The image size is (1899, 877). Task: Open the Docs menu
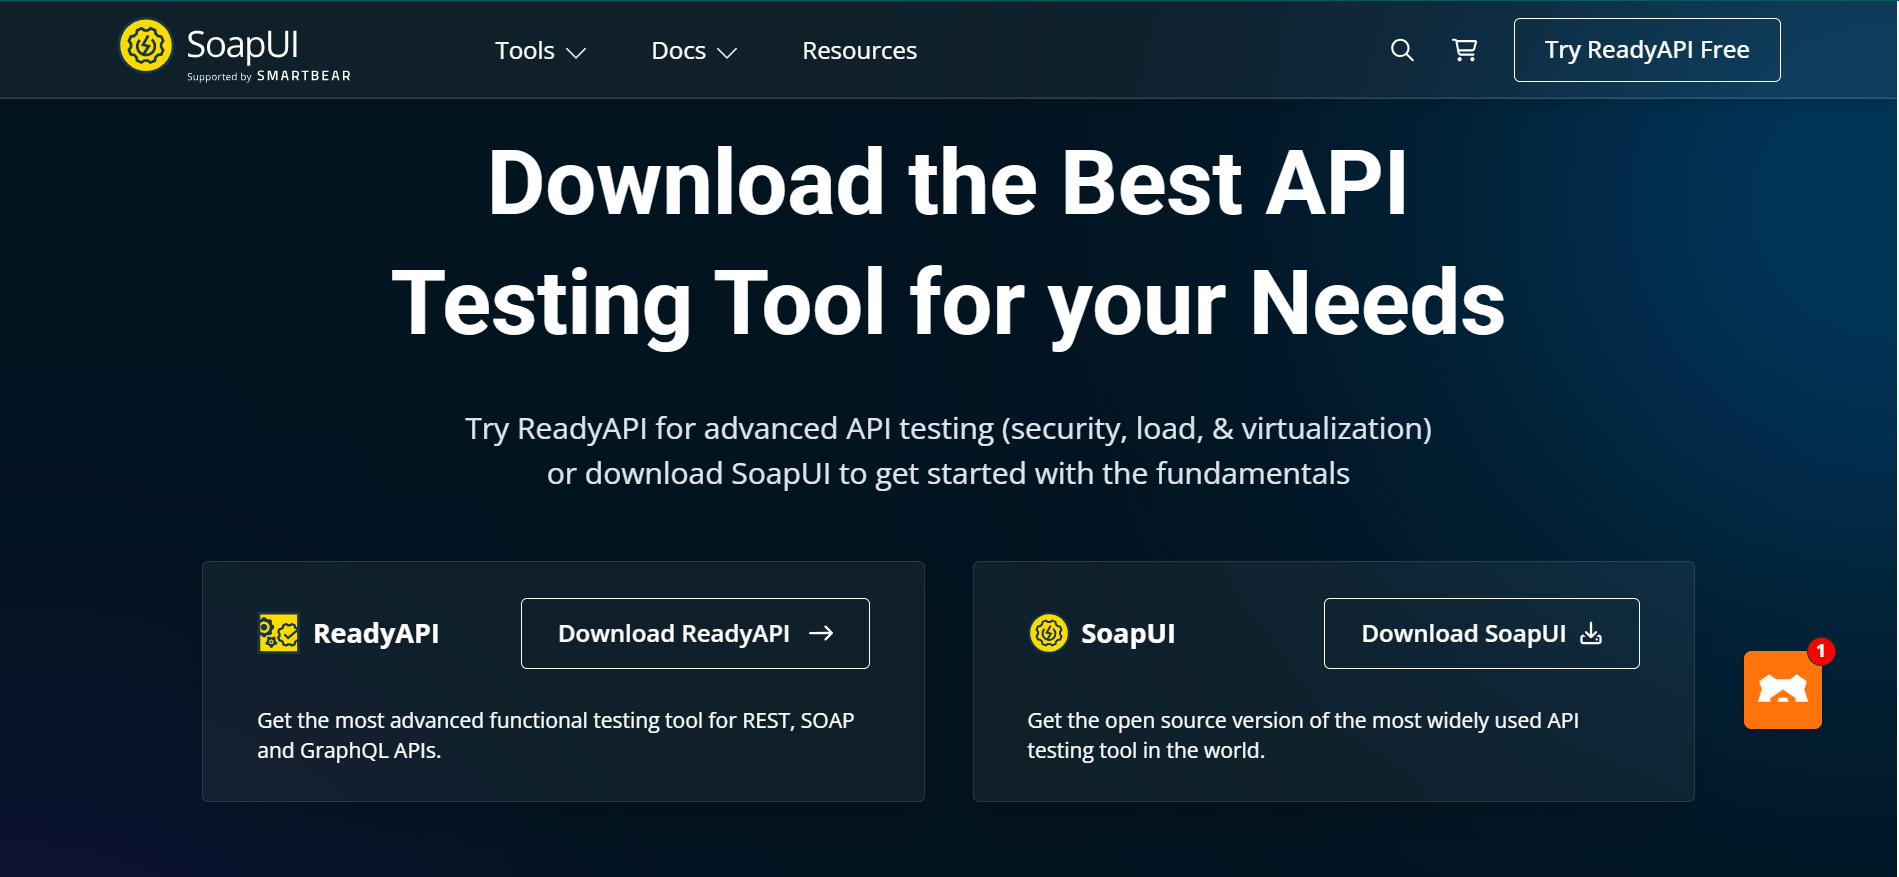click(x=678, y=50)
